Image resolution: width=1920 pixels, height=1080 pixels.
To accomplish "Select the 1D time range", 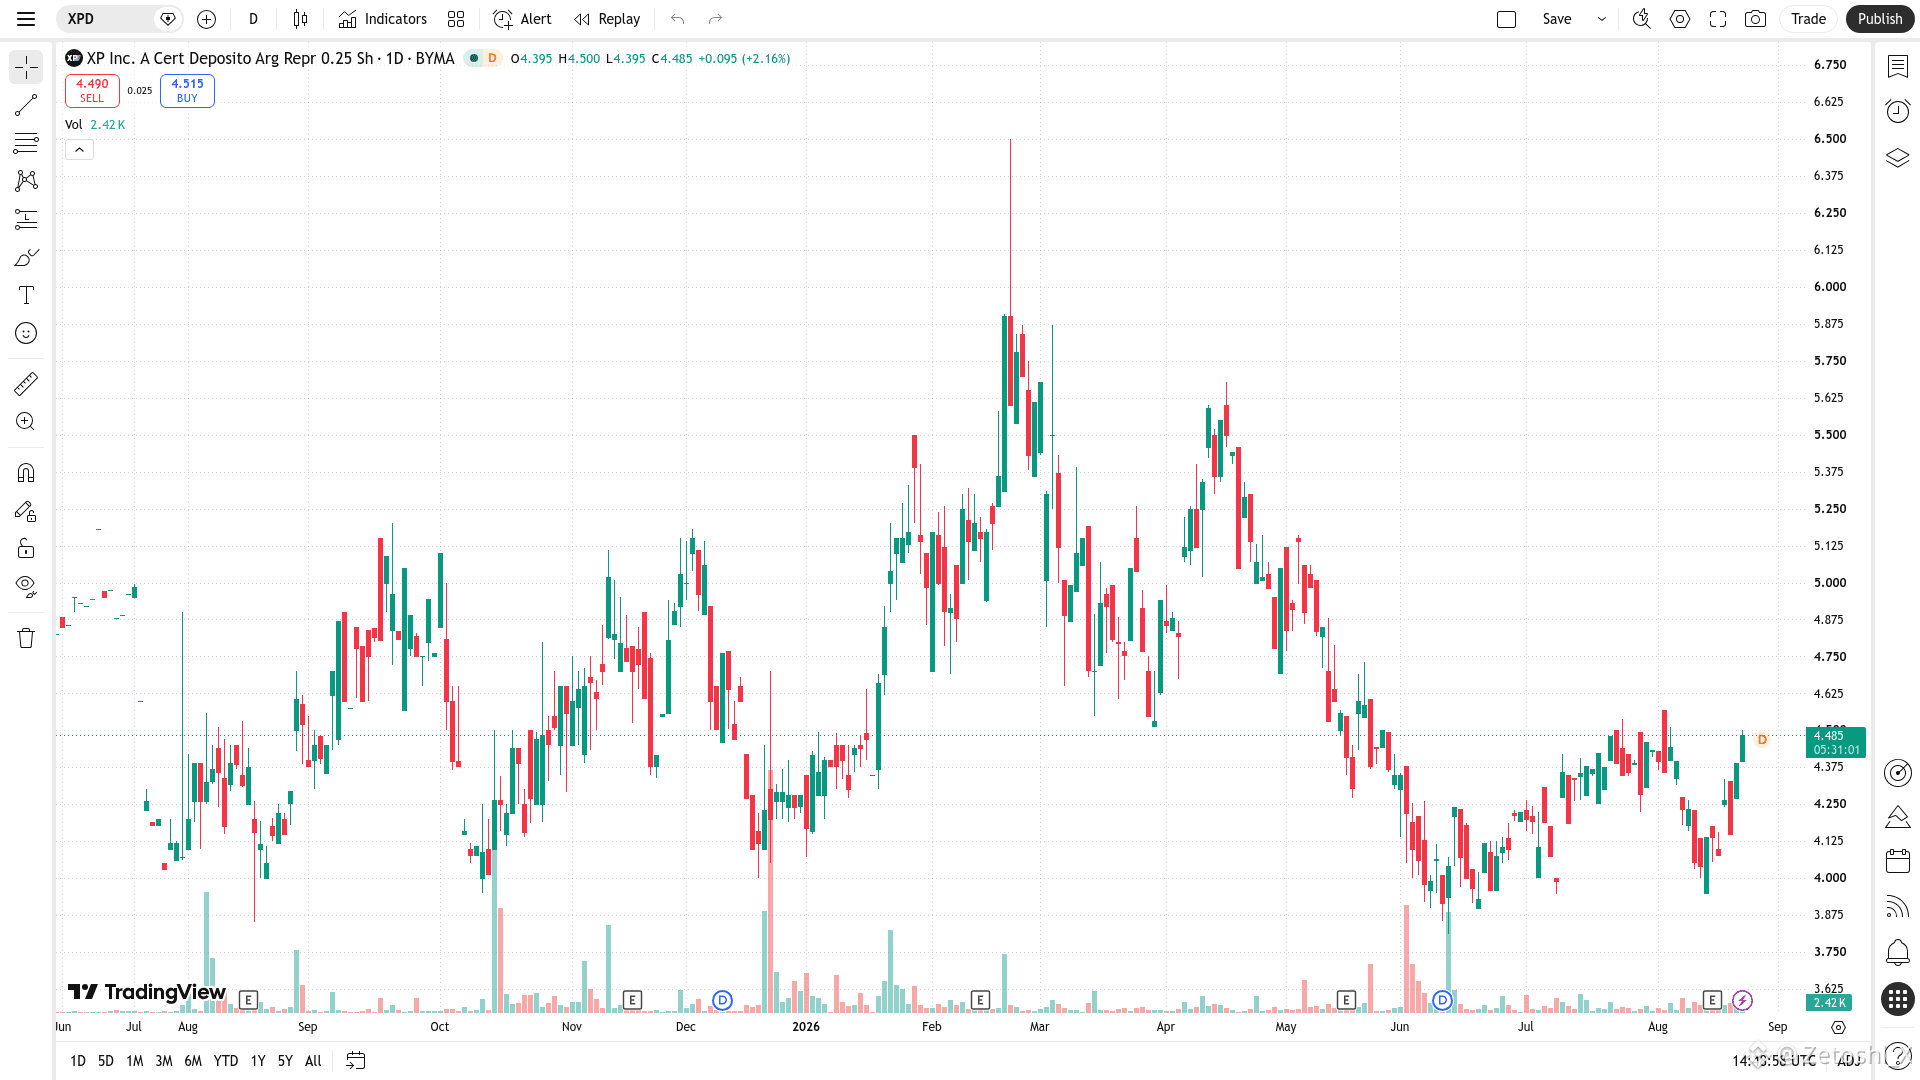I will click(x=78, y=1061).
